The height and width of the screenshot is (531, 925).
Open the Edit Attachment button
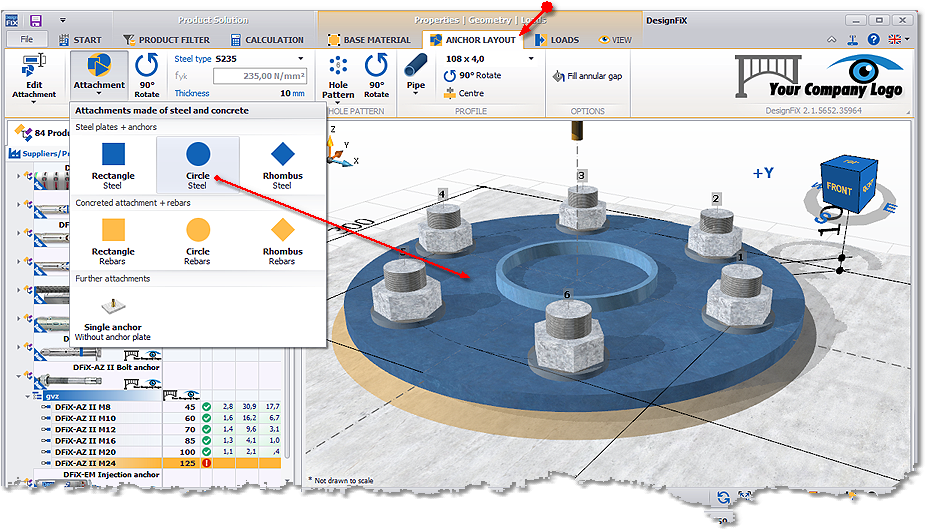click(x=34, y=75)
